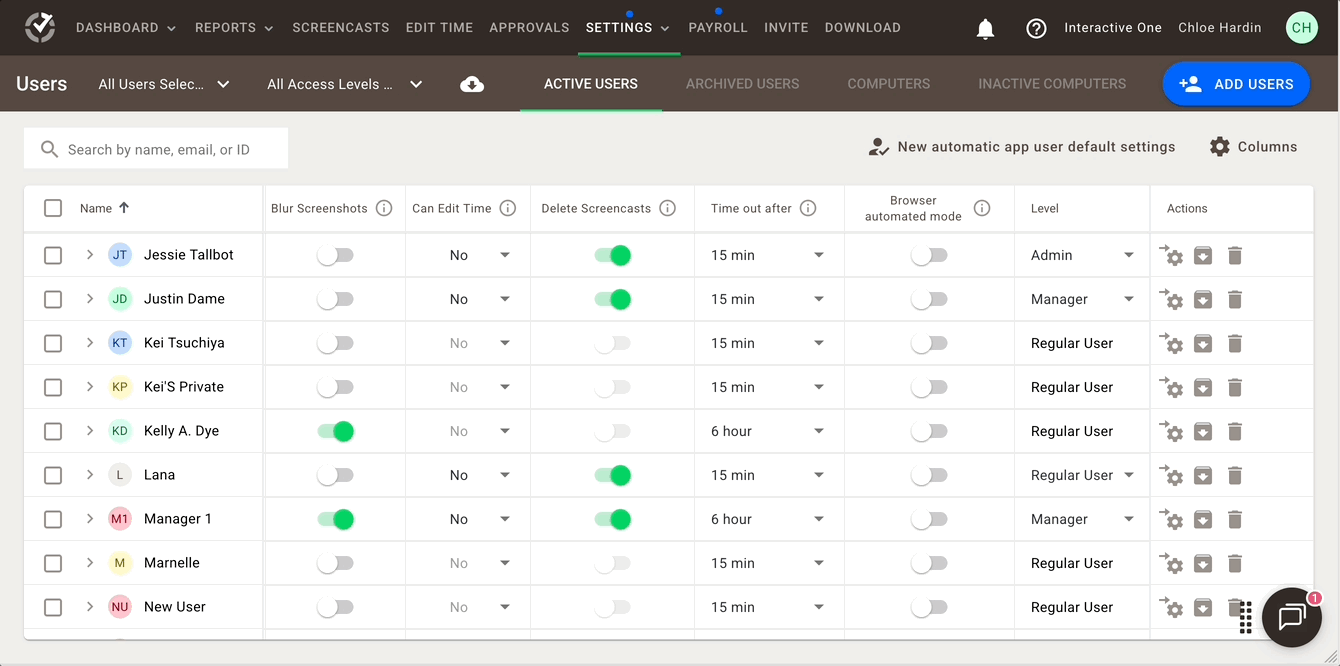The height and width of the screenshot is (666, 1340).
Task: Open the All Access Levels dropdown
Action: pyautogui.click(x=344, y=85)
